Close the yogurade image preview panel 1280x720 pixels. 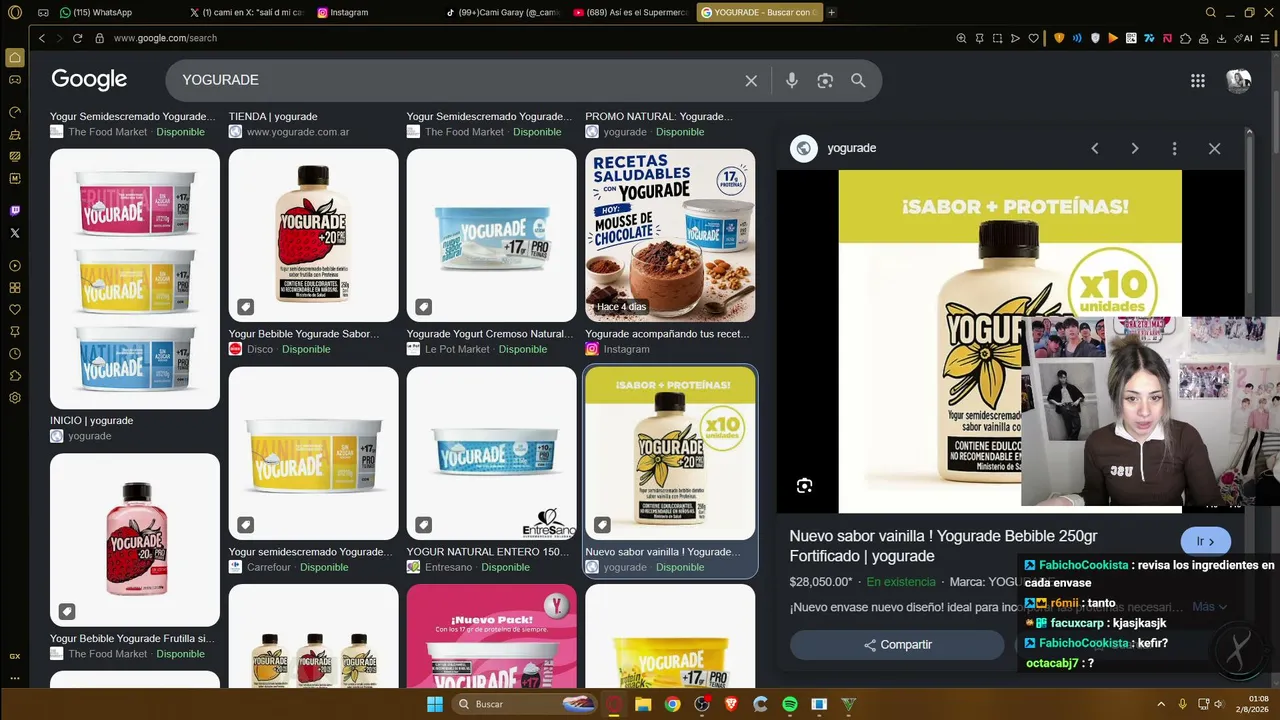coord(1214,149)
